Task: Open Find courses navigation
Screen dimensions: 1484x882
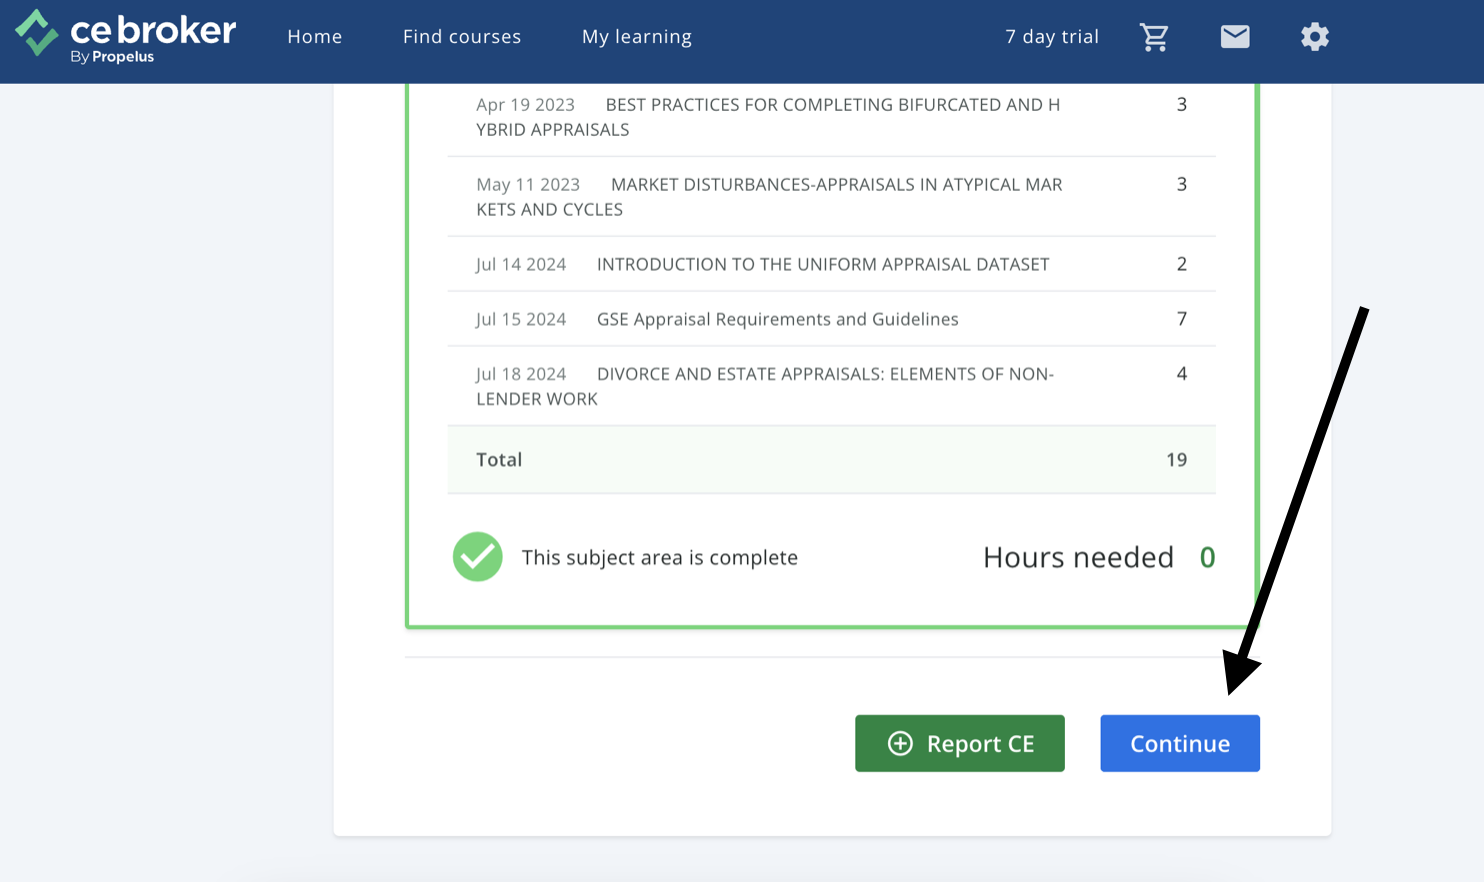Action: pyautogui.click(x=461, y=36)
